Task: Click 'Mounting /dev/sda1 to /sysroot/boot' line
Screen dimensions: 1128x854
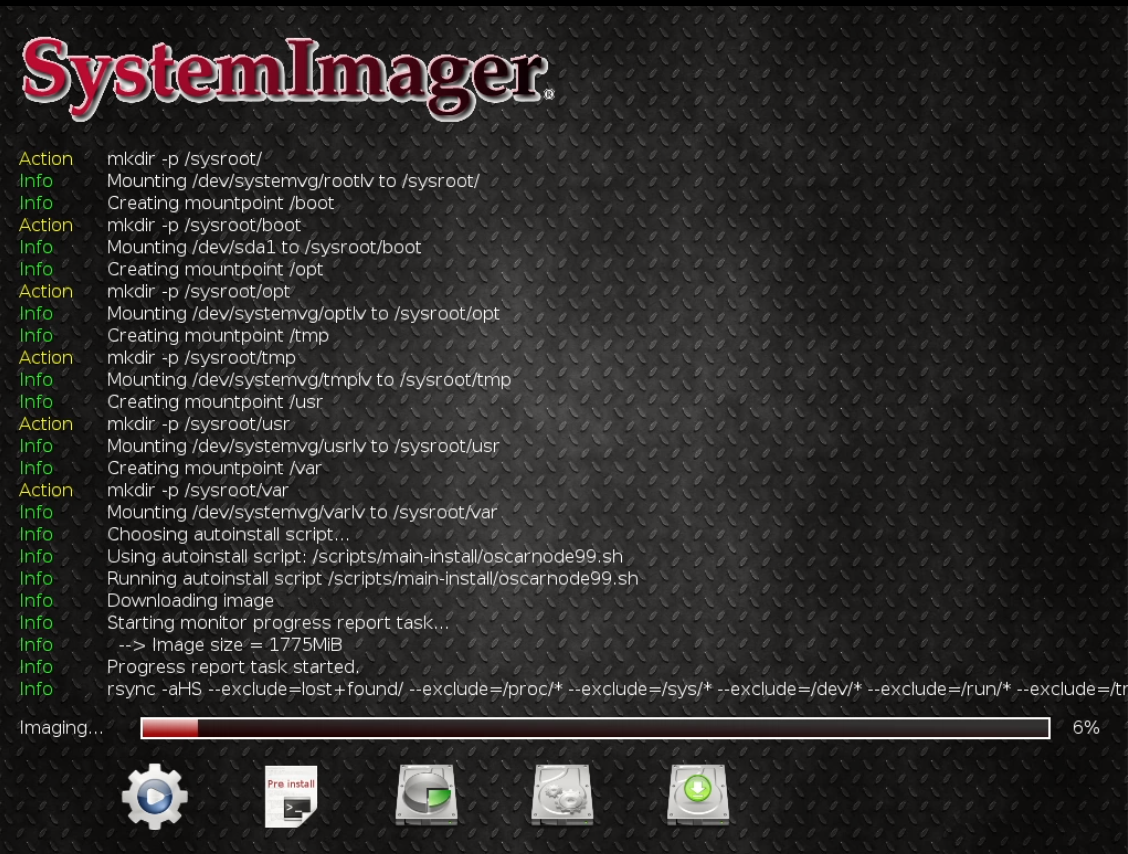Action: coord(264,247)
